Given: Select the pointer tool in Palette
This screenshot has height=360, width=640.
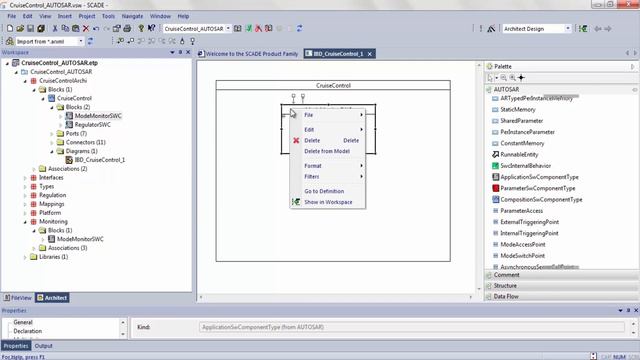Looking at the screenshot, I should click(x=490, y=78).
